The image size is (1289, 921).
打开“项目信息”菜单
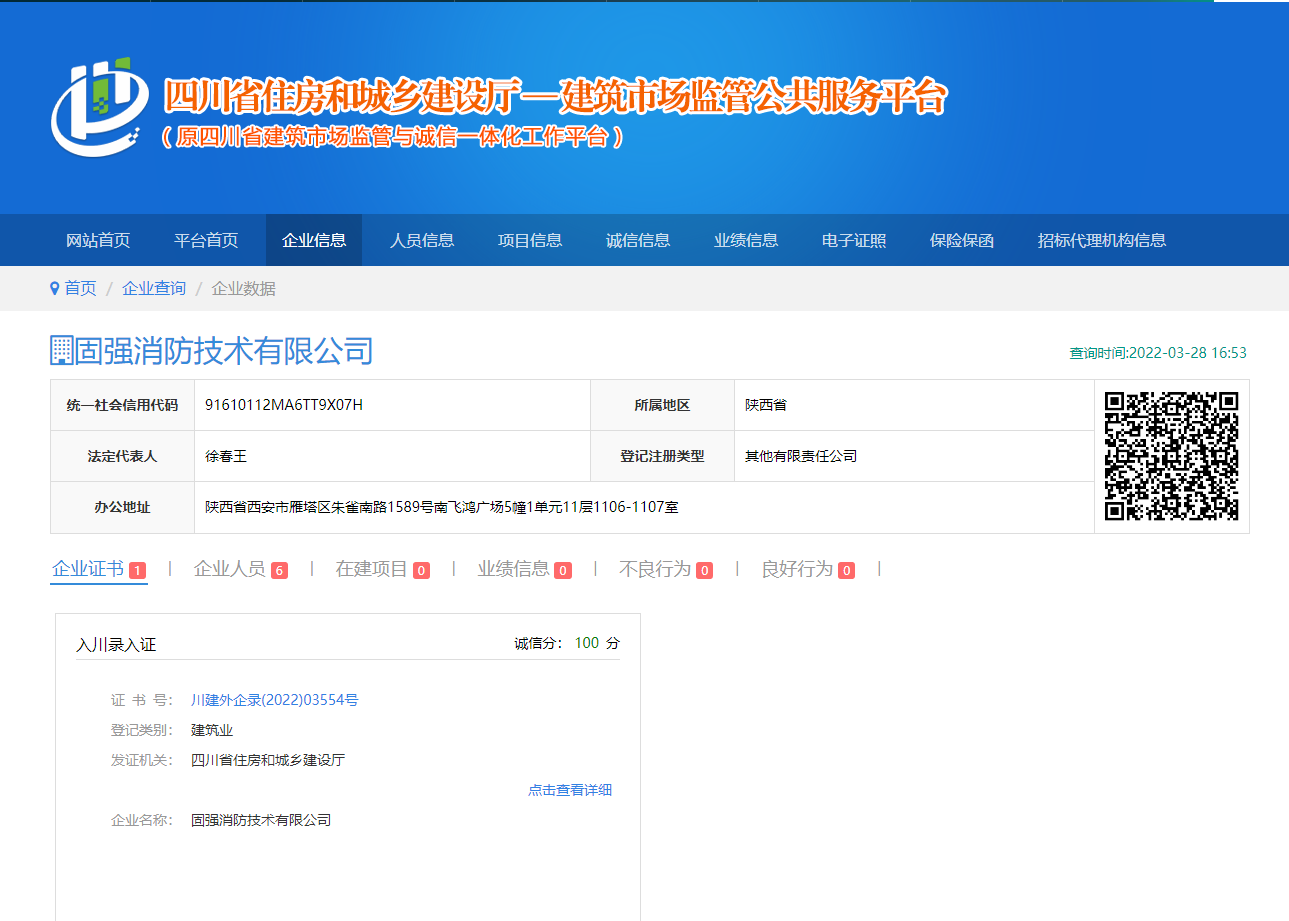click(529, 240)
